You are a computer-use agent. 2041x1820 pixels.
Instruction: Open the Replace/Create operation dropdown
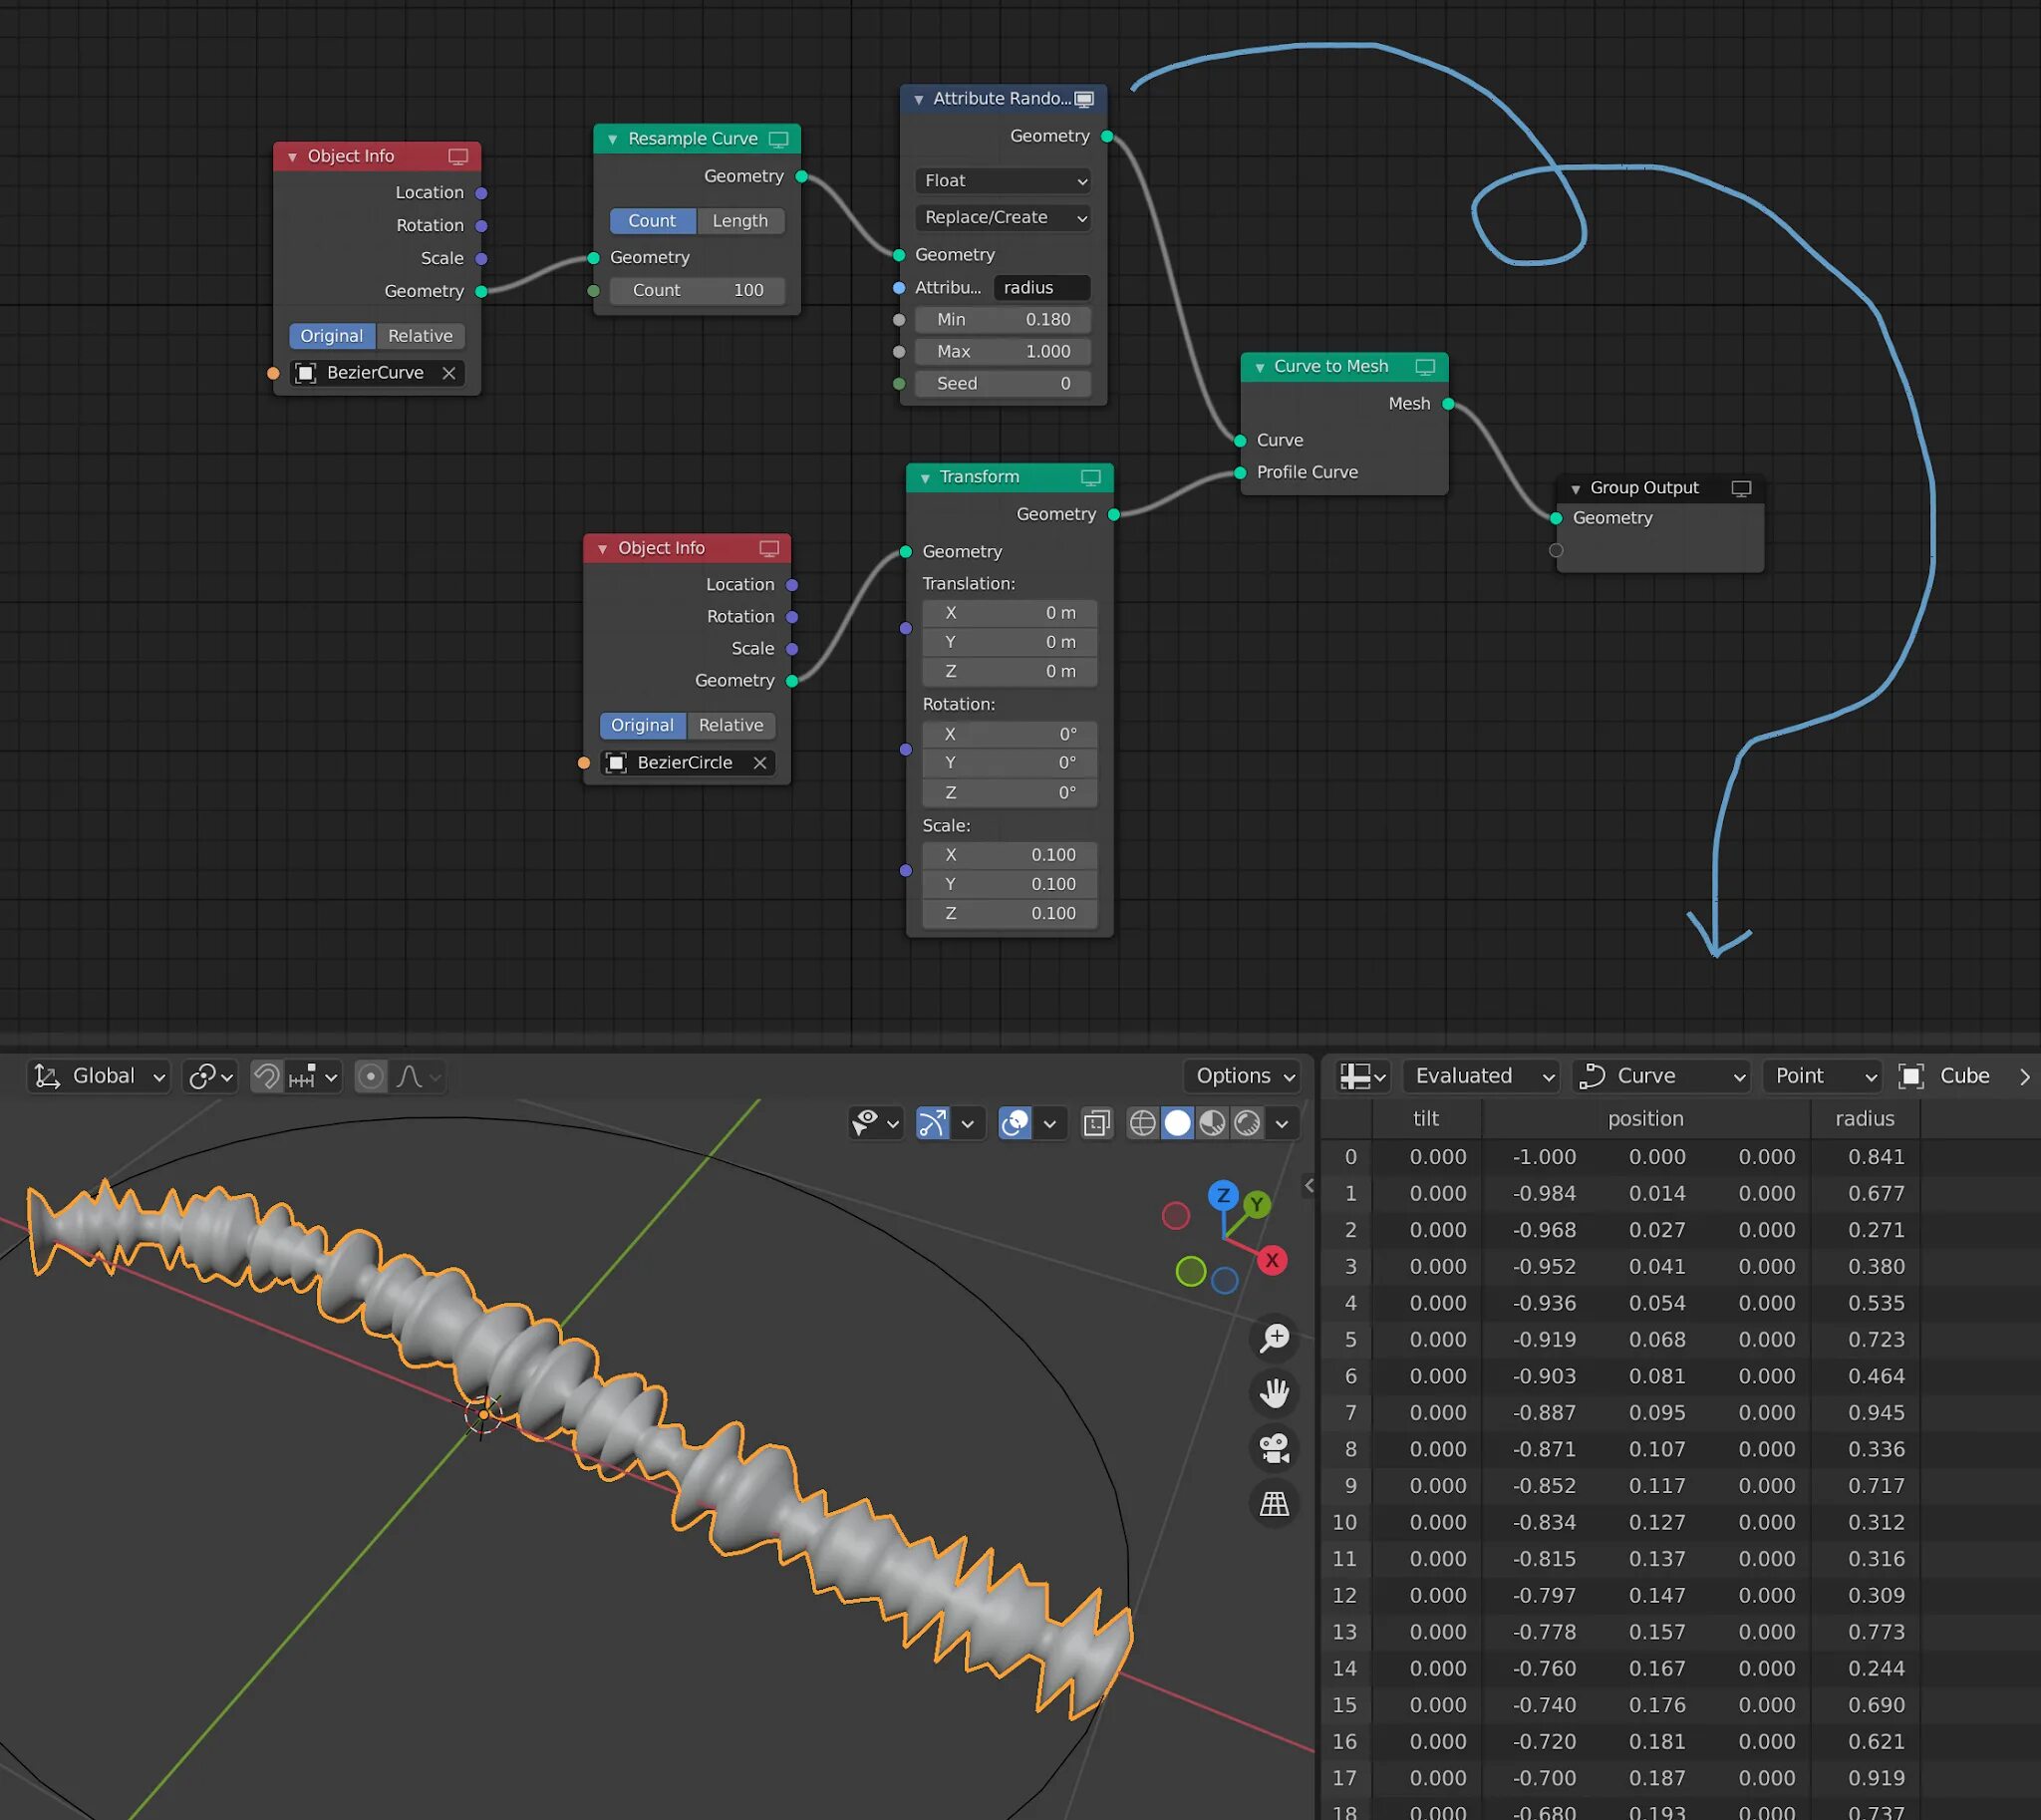click(x=1003, y=218)
